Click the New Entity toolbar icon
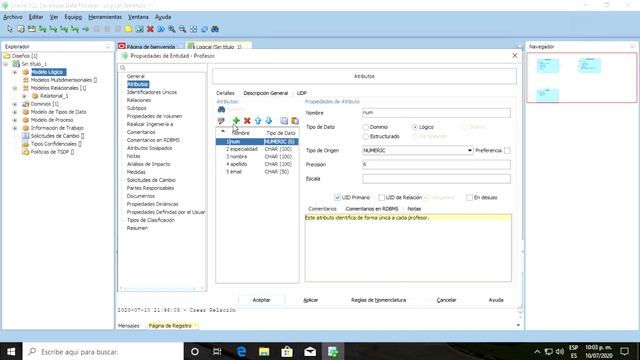 click(x=21, y=29)
